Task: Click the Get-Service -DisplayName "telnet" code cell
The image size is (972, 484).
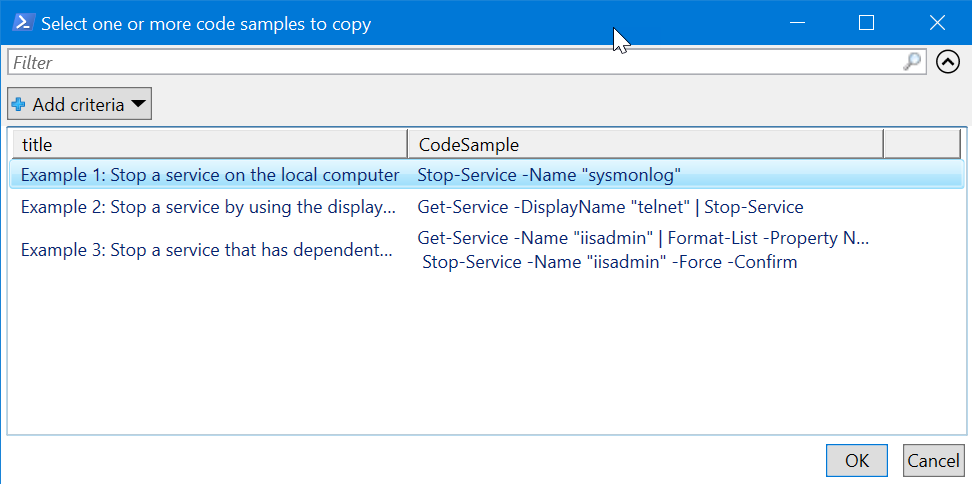Action: click(610, 207)
